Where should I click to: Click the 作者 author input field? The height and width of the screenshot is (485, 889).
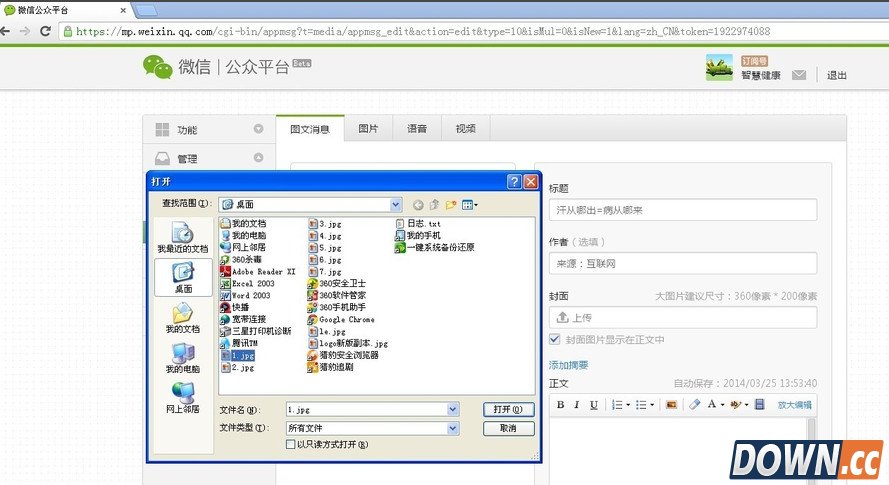coord(683,263)
